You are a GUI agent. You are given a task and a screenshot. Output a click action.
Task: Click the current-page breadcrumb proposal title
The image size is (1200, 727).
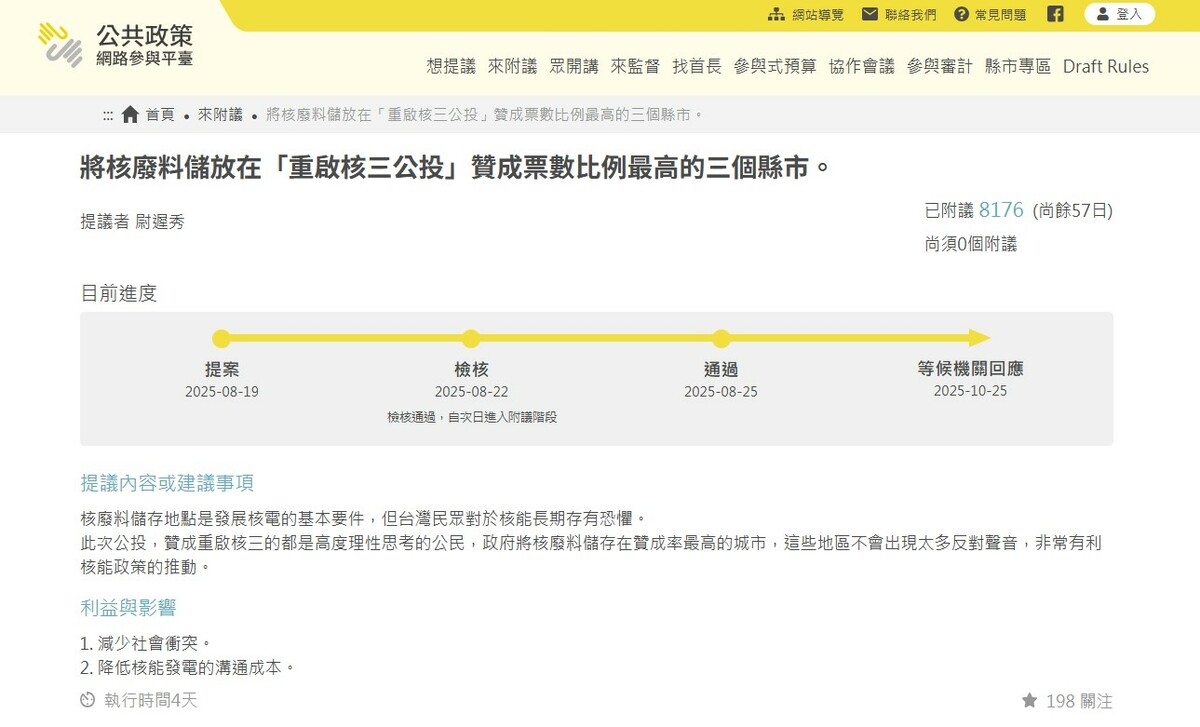(x=485, y=115)
